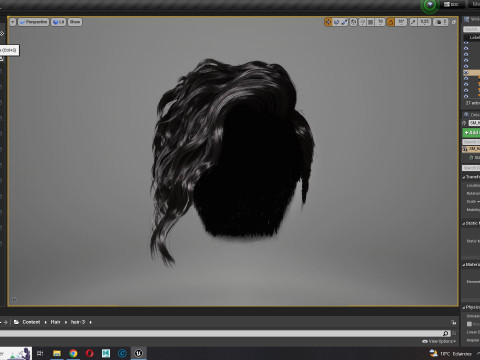480x360 pixels.
Task: Sort outliner by the Label column header
Action: pyautogui.click(x=474, y=37)
